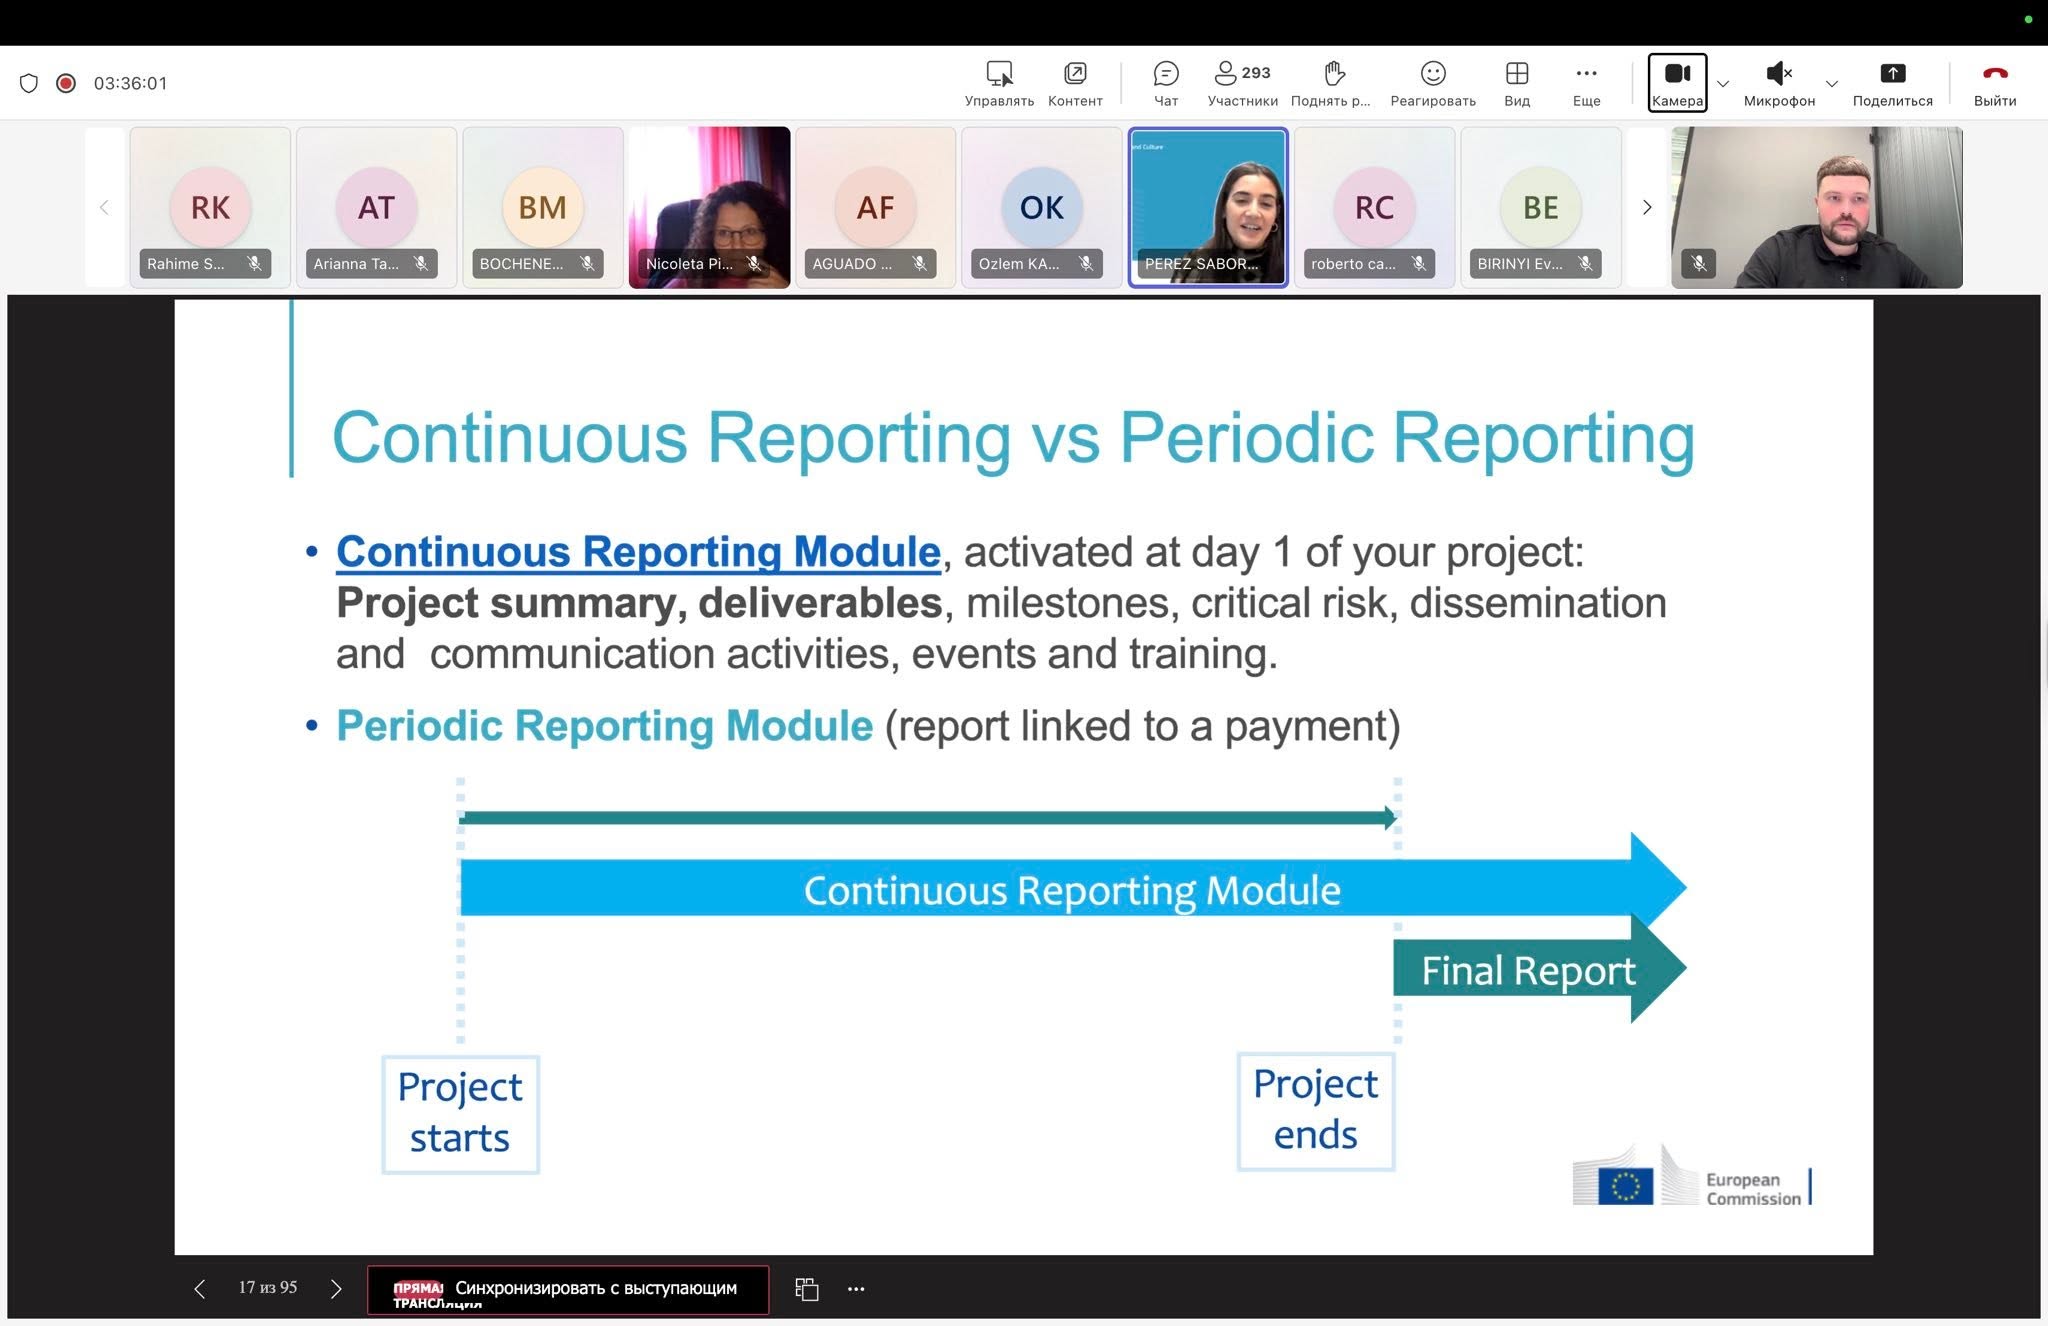Open the Continuous Reporting Module link
Image resolution: width=2048 pixels, height=1326 pixels.
pos(638,552)
